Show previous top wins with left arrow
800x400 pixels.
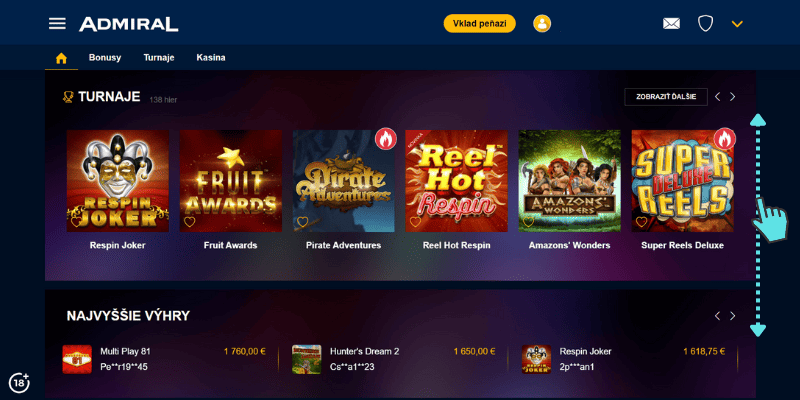click(x=717, y=316)
